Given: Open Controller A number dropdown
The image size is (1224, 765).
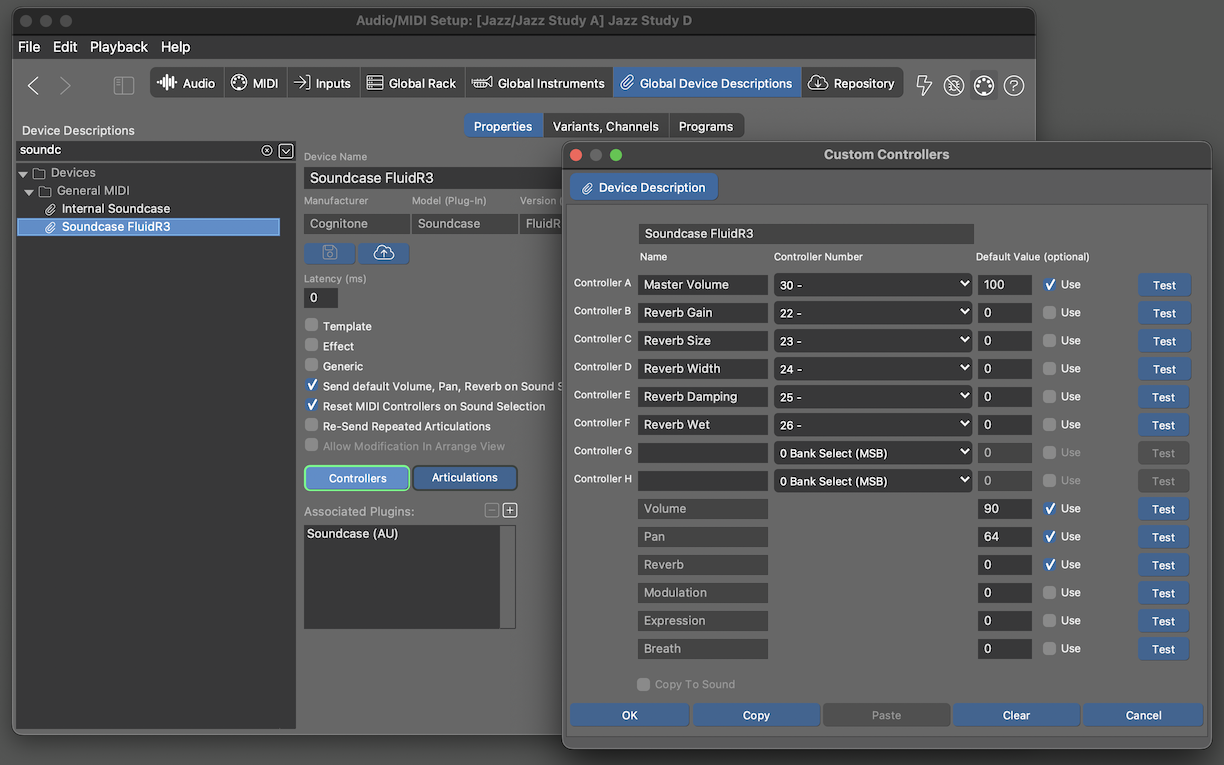Looking at the screenshot, I should click(873, 285).
